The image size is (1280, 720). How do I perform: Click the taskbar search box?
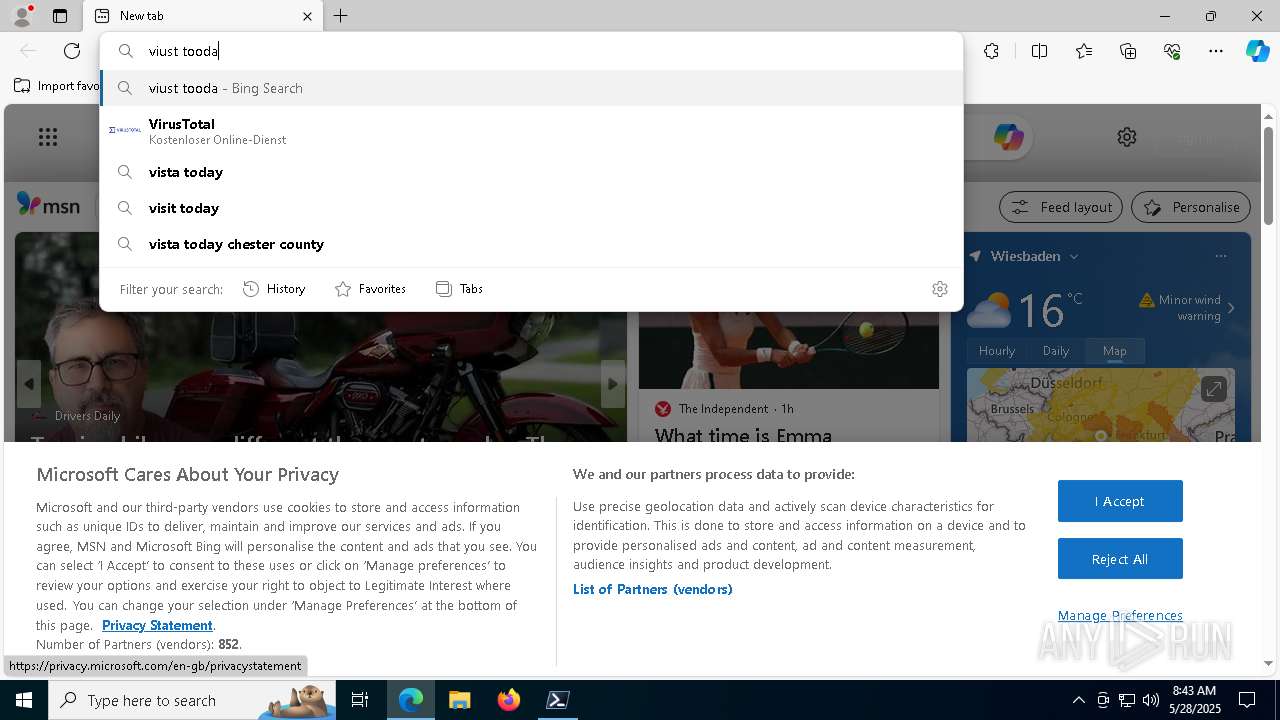coord(192,700)
